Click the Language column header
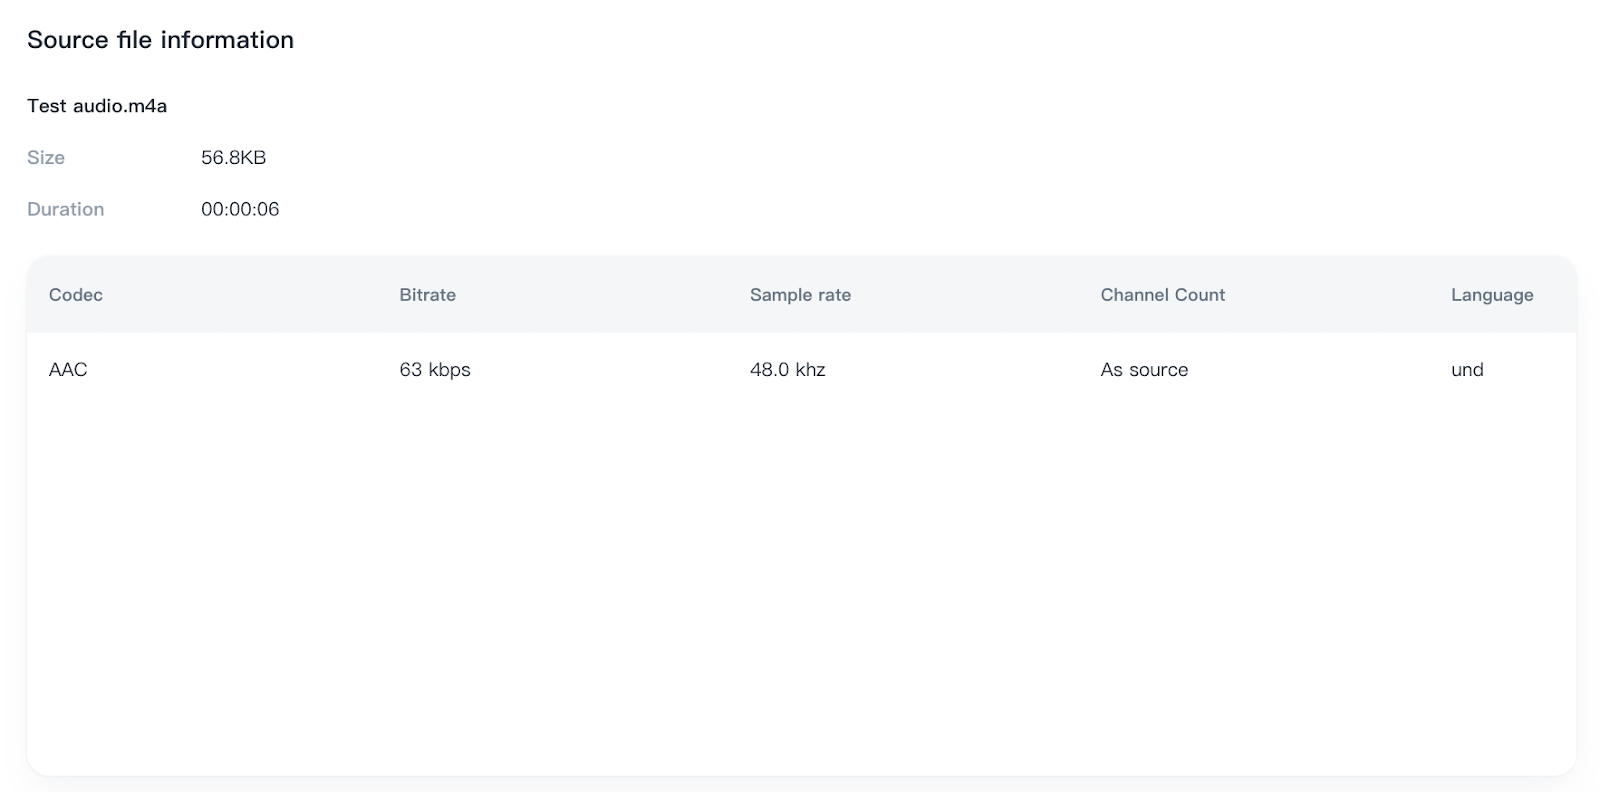This screenshot has height=792, width=1600. point(1492,295)
